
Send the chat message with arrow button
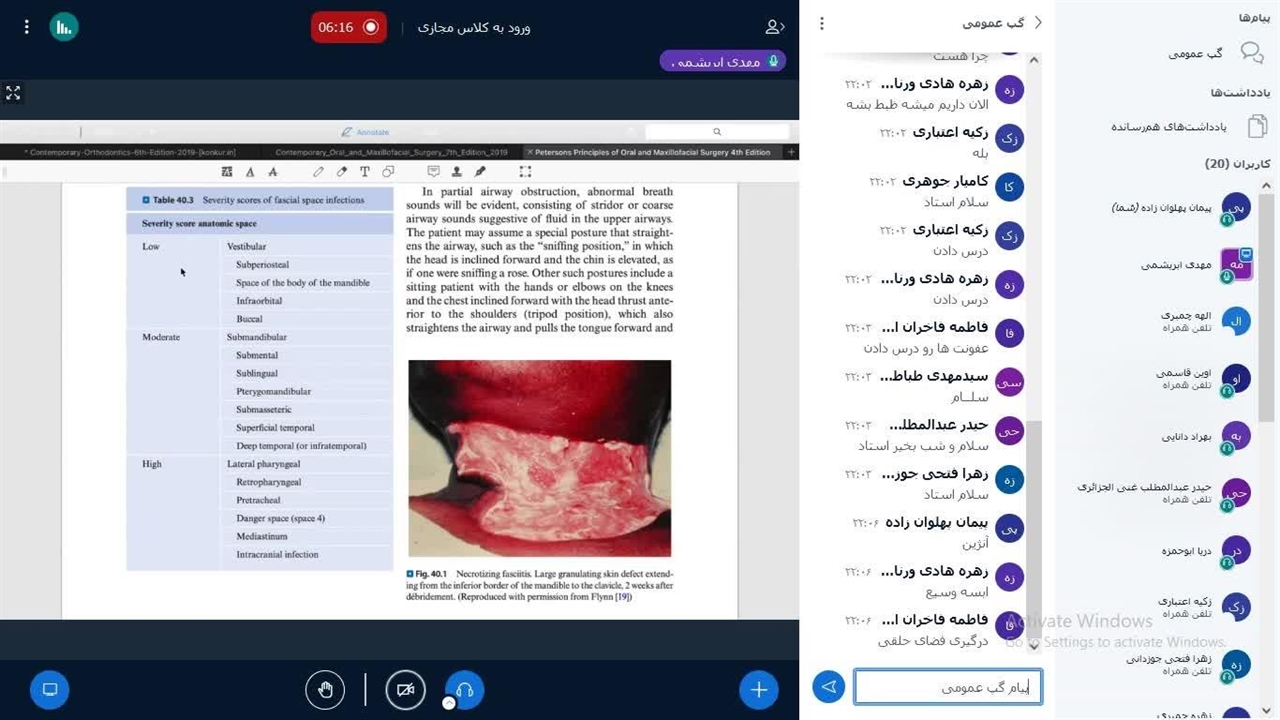[x=828, y=687]
